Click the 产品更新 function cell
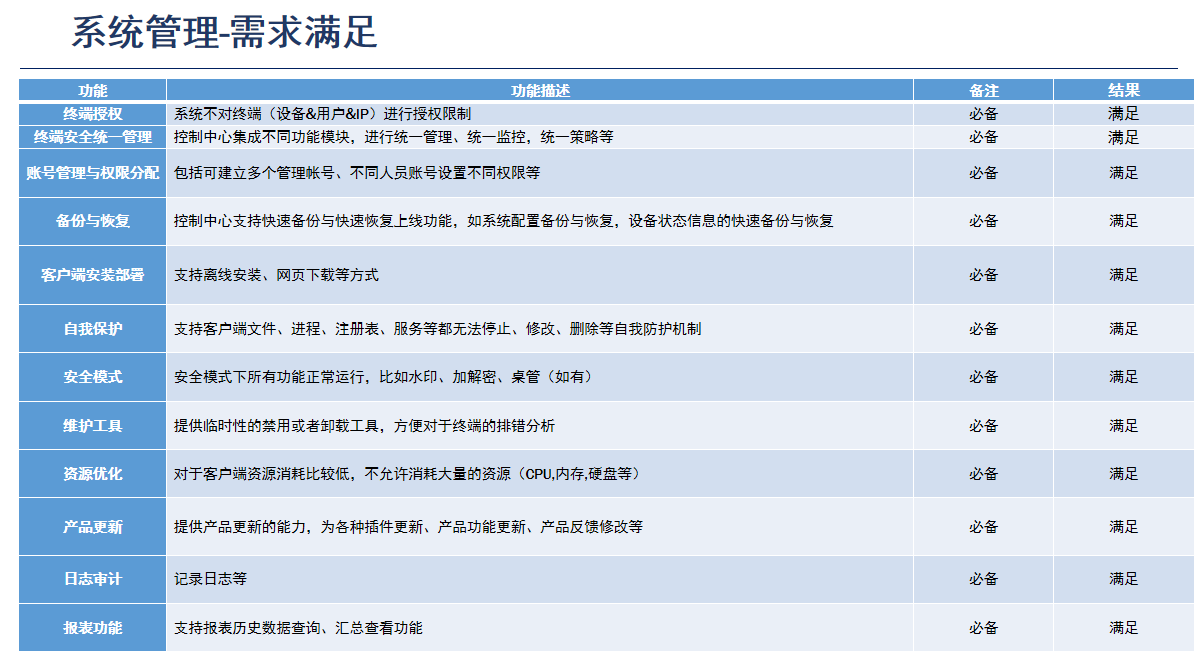This screenshot has height=653, width=1199. (93, 527)
